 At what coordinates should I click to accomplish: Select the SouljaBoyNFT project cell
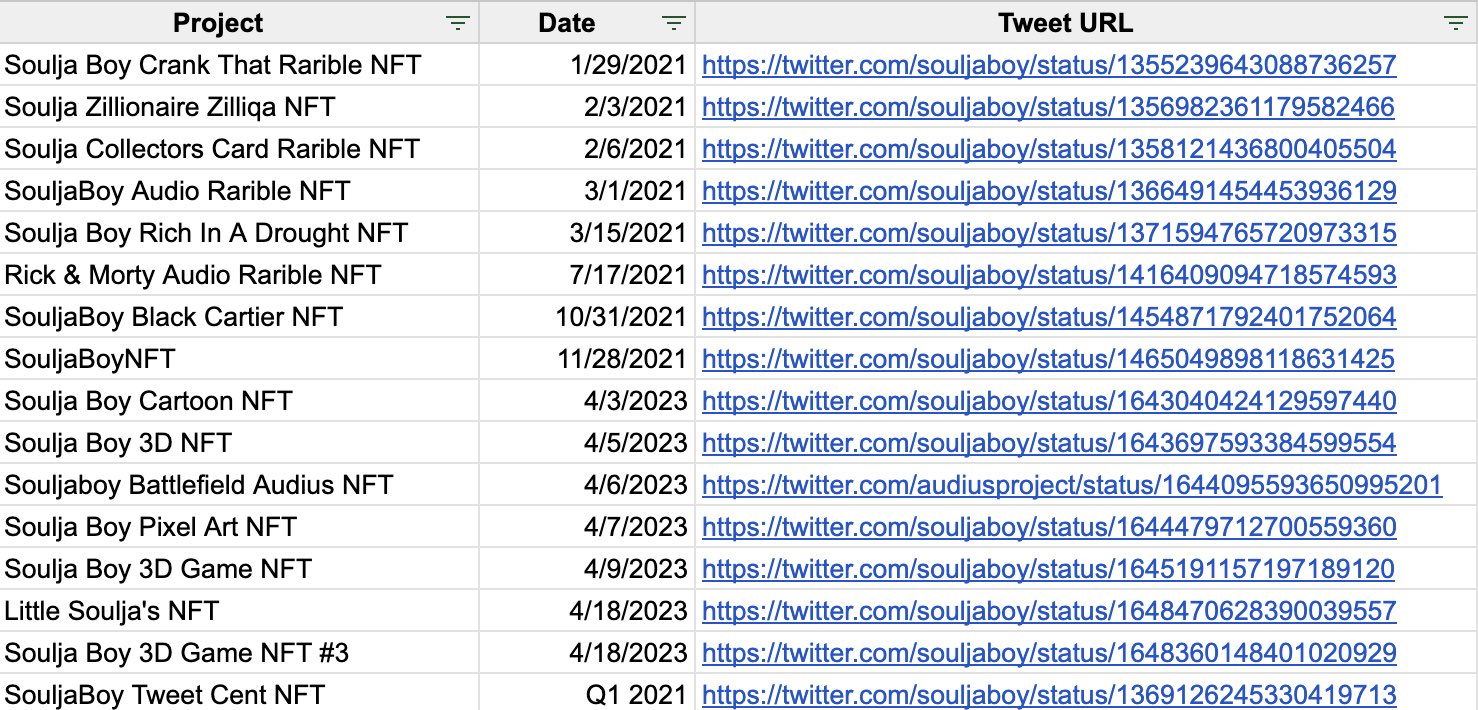239,358
